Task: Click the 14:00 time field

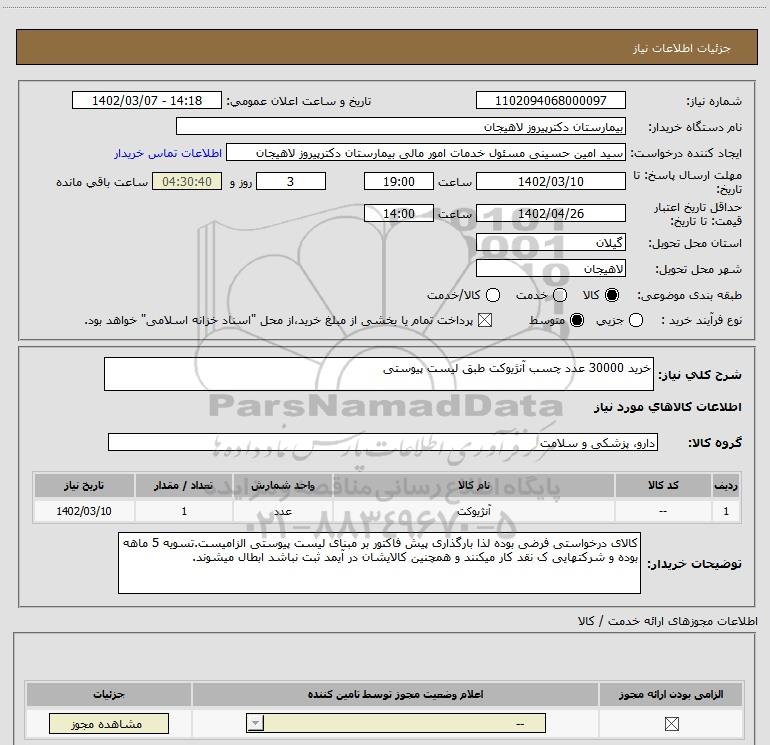Action: 399,213
